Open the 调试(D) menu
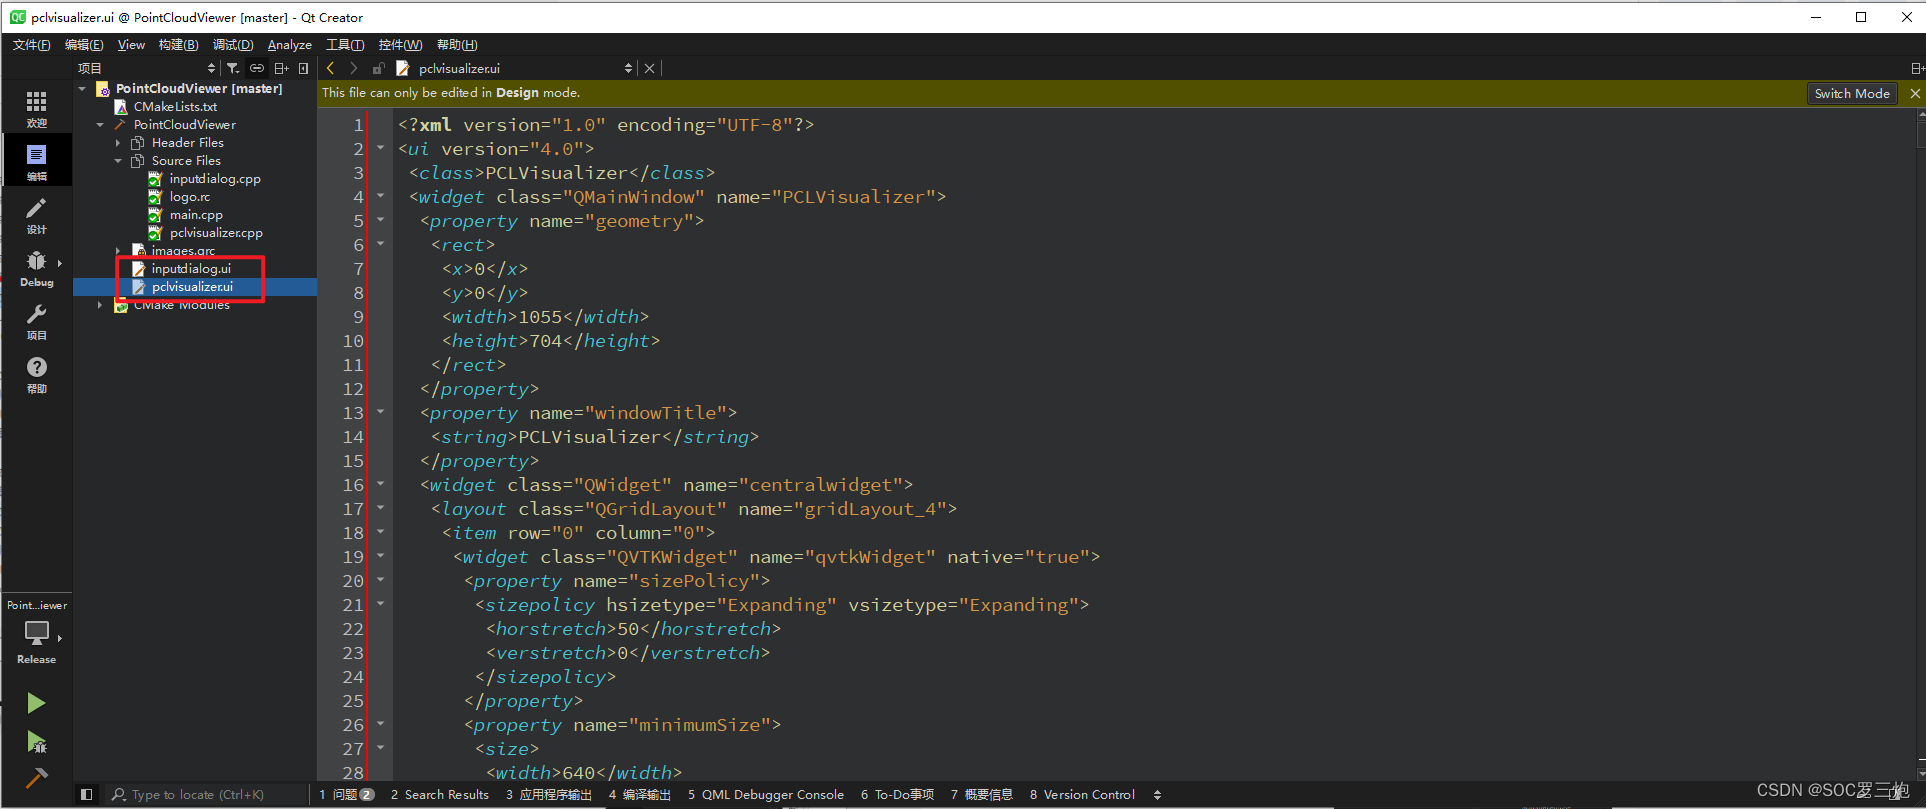This screenshot has width=1926, height=809. coord(233,45)
